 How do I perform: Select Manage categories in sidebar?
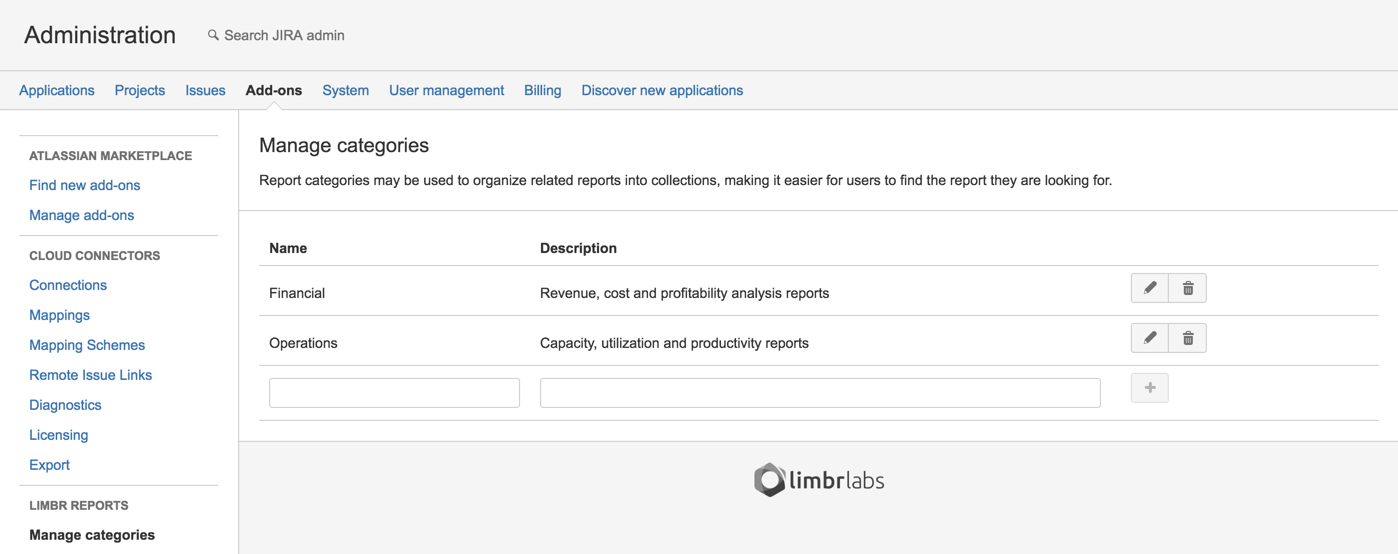92,535
